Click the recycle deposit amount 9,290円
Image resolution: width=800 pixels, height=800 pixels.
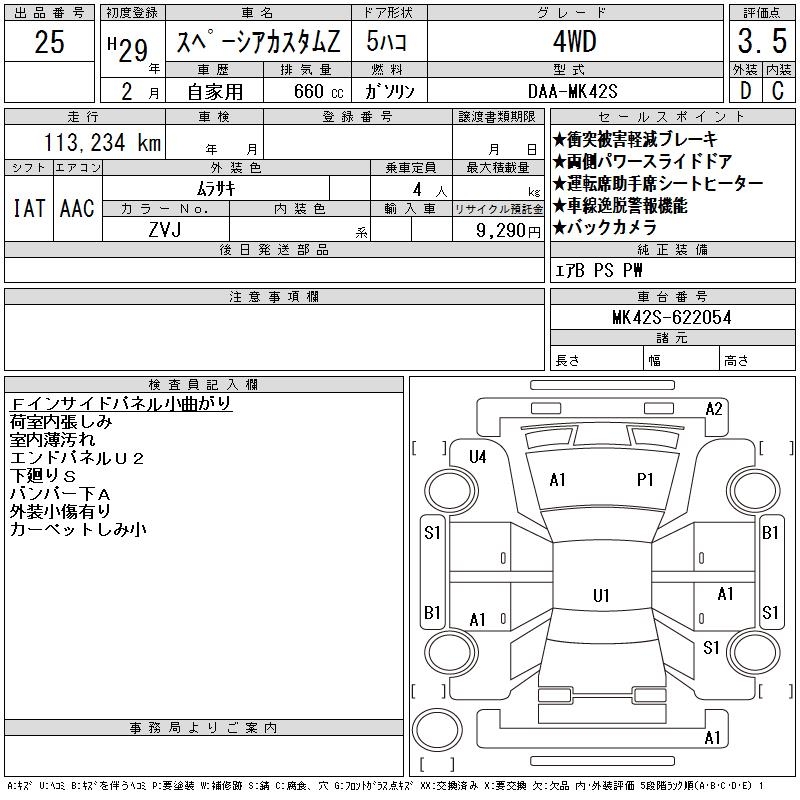coord(512,230)
